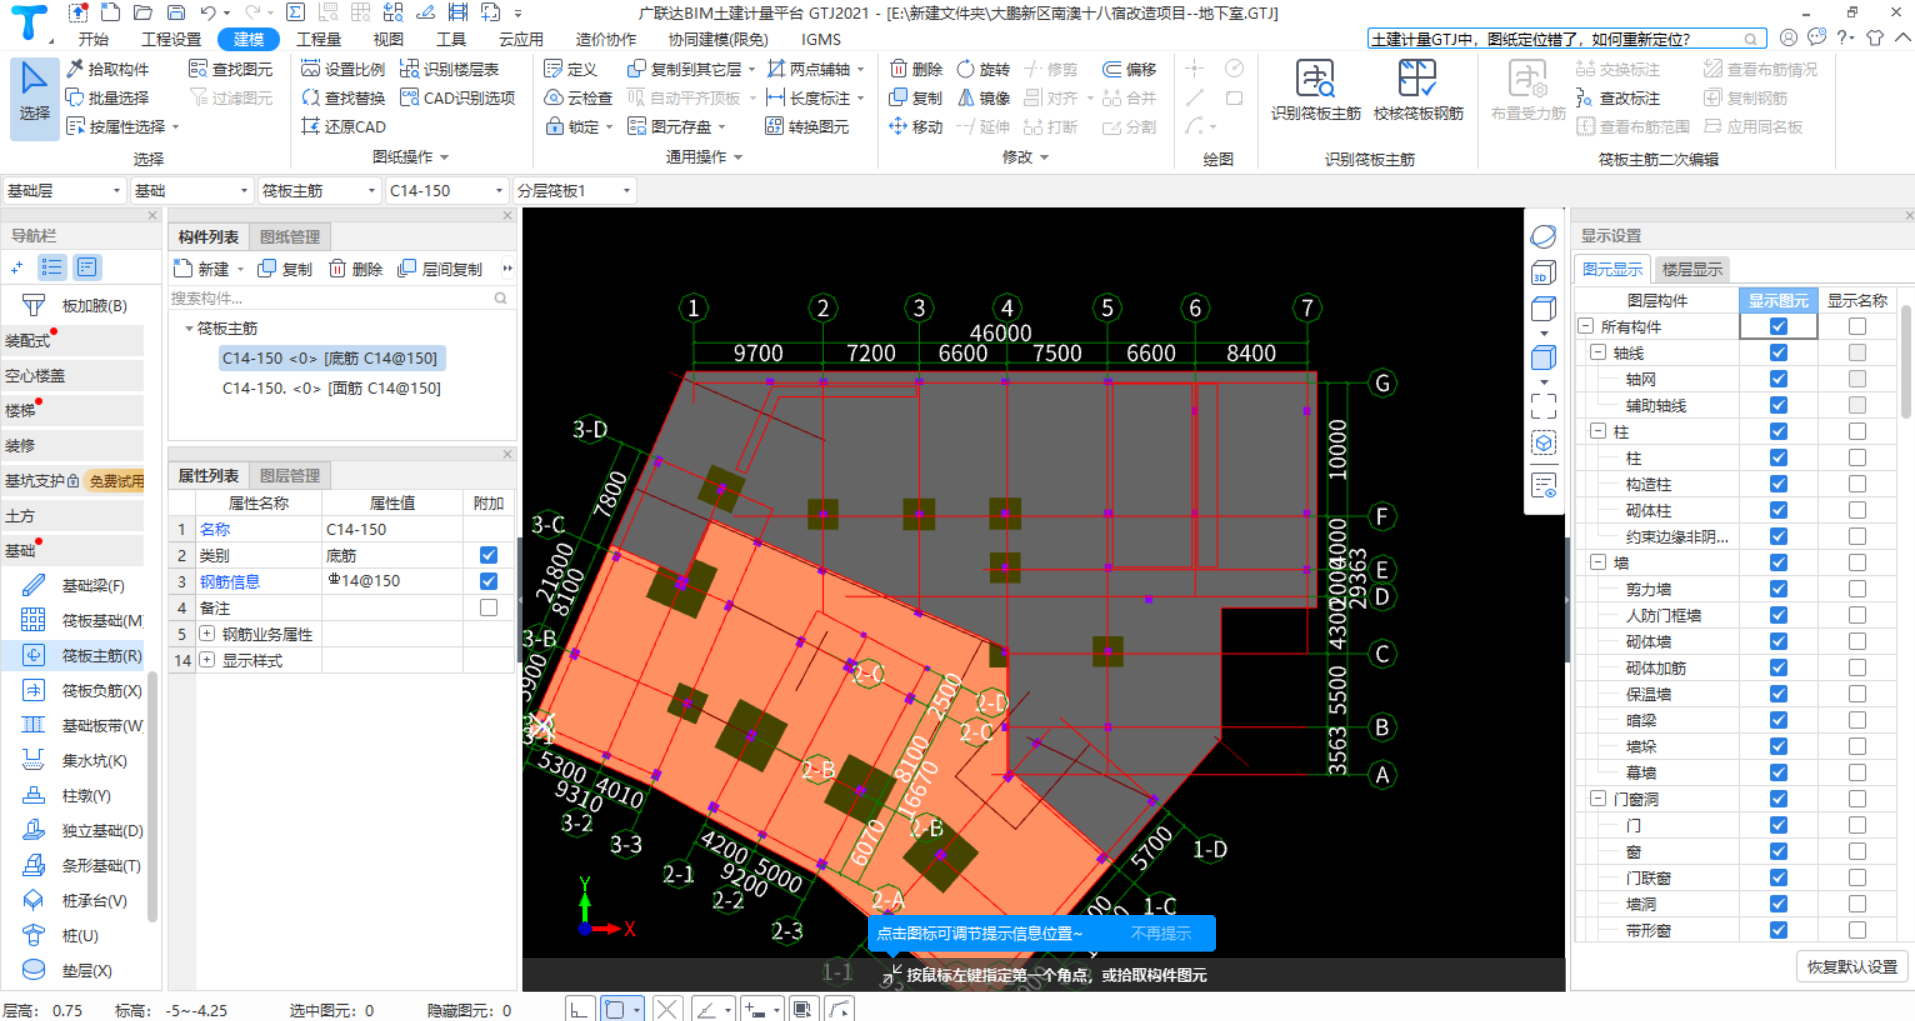Viewport: 1915px width, 1021px height.
Task: Open 基础层 floor dropdown
Action: coord(64,190)
